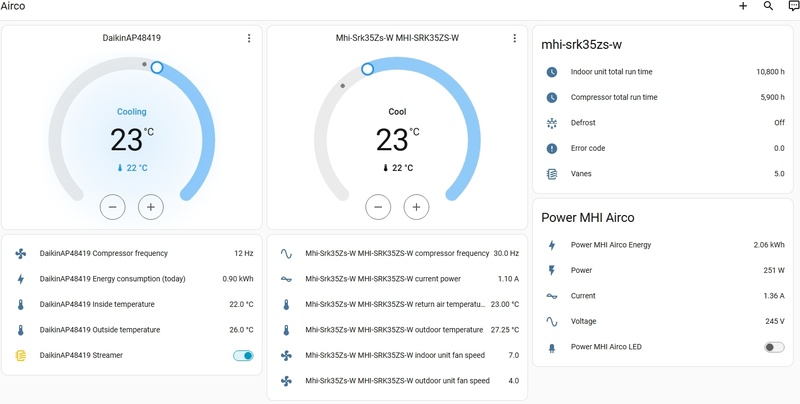Open the Vanes entity row

point(663,174)
